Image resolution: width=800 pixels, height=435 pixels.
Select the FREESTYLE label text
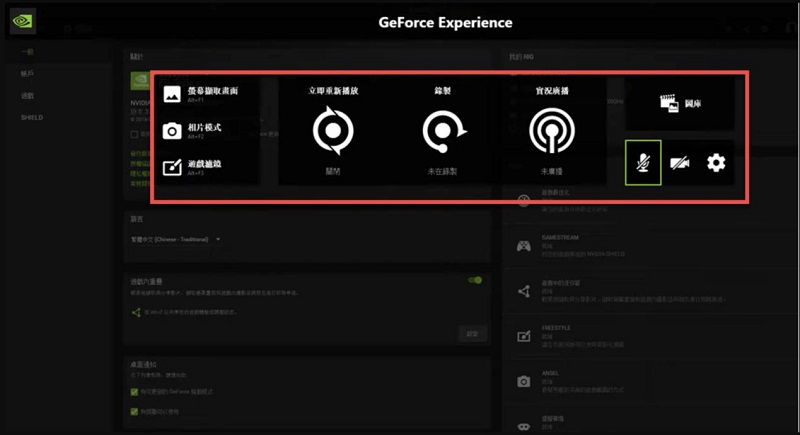coord(556,328)
